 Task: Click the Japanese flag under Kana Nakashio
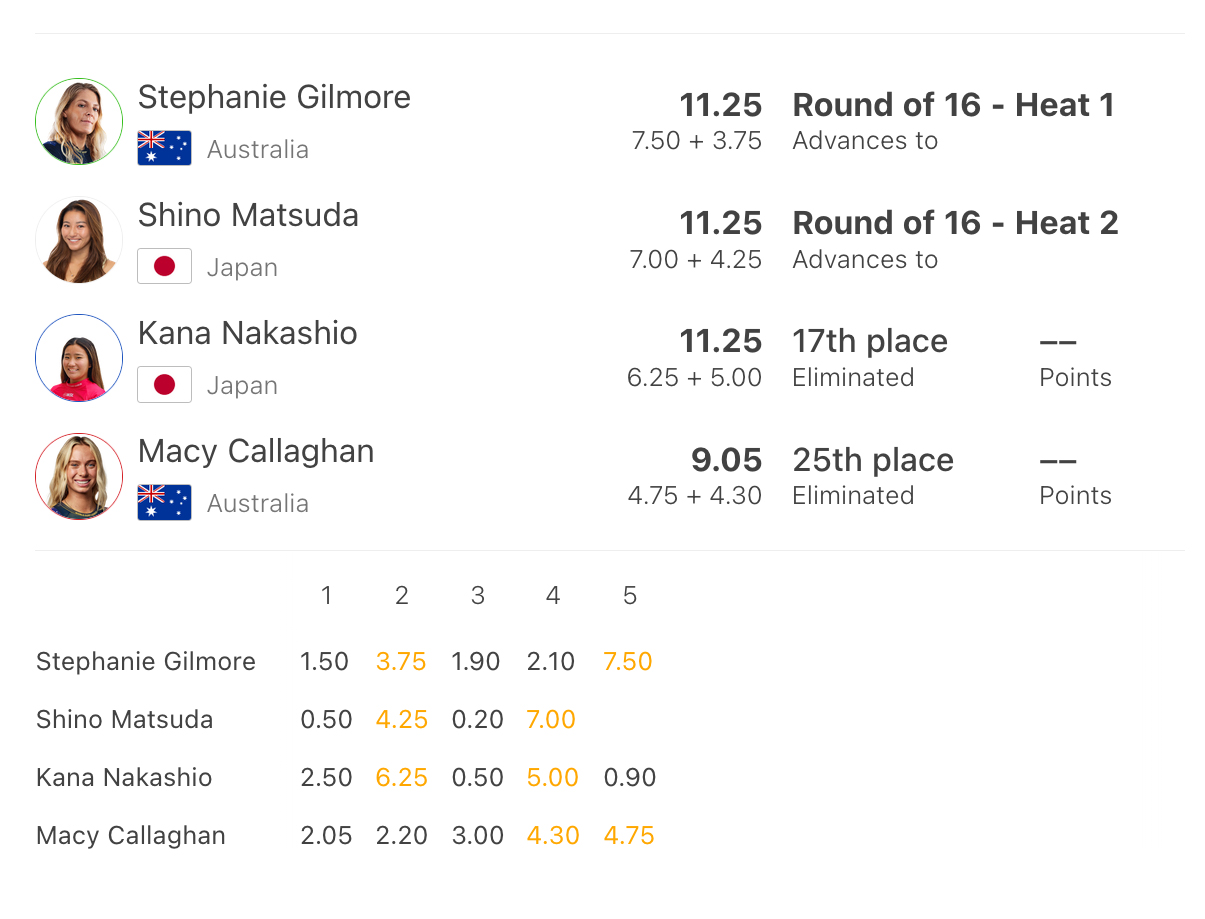[164, 385]
